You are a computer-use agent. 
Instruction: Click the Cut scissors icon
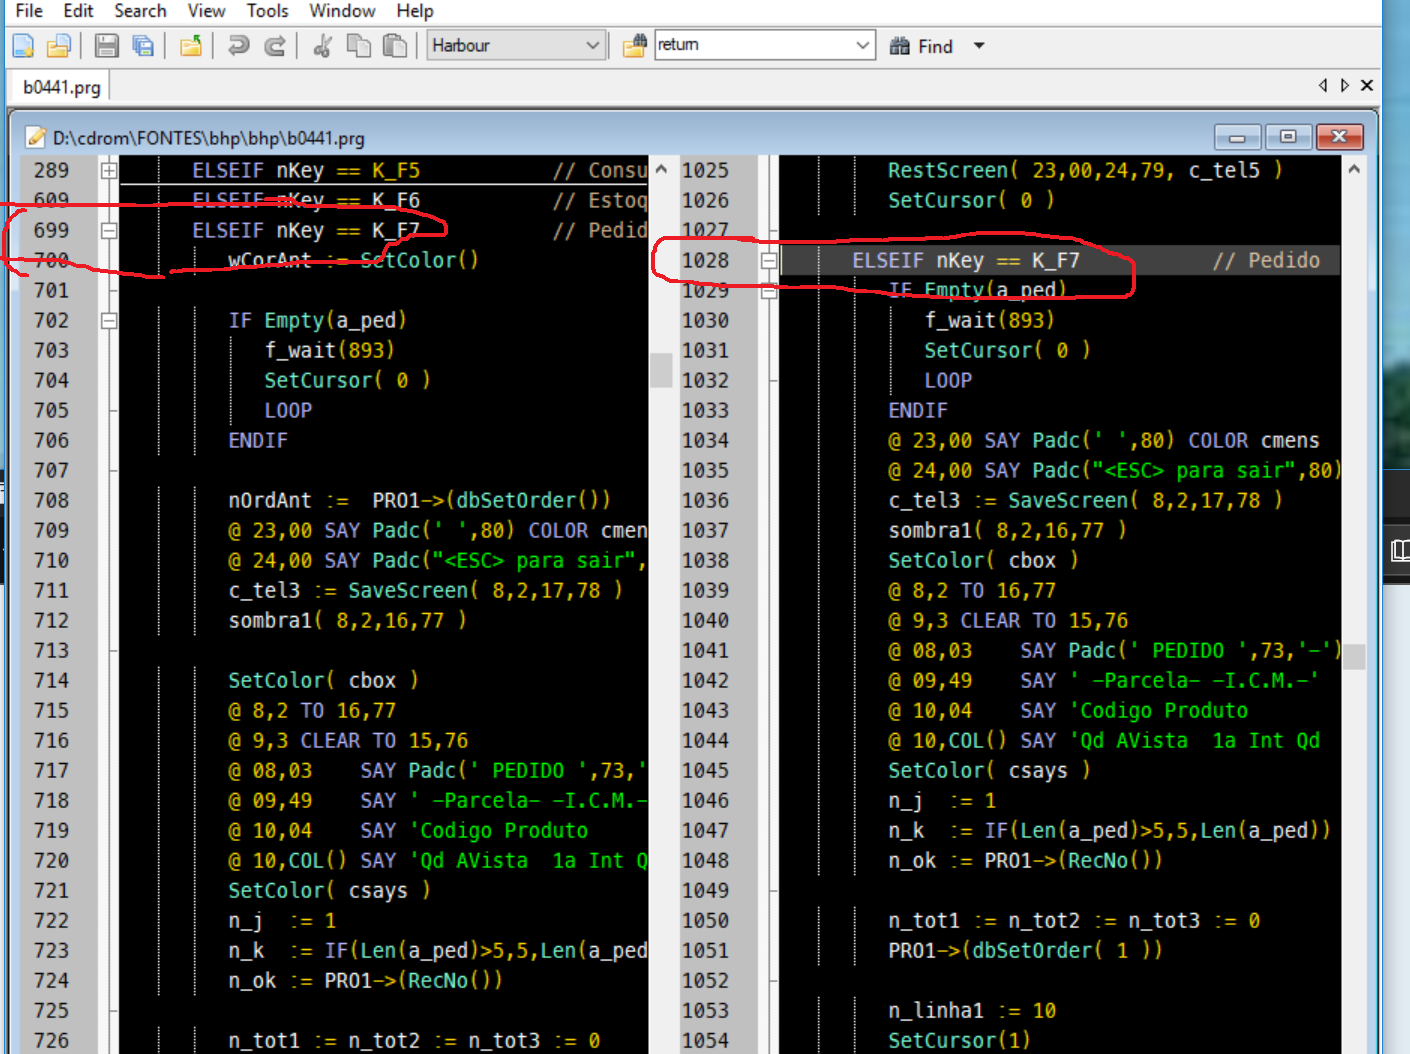coord(322,46)
